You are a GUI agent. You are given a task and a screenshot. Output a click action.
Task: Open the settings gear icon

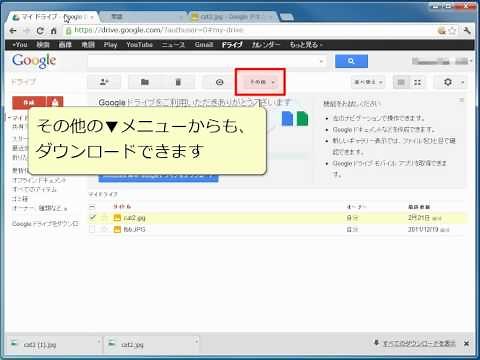click(448, 82)
